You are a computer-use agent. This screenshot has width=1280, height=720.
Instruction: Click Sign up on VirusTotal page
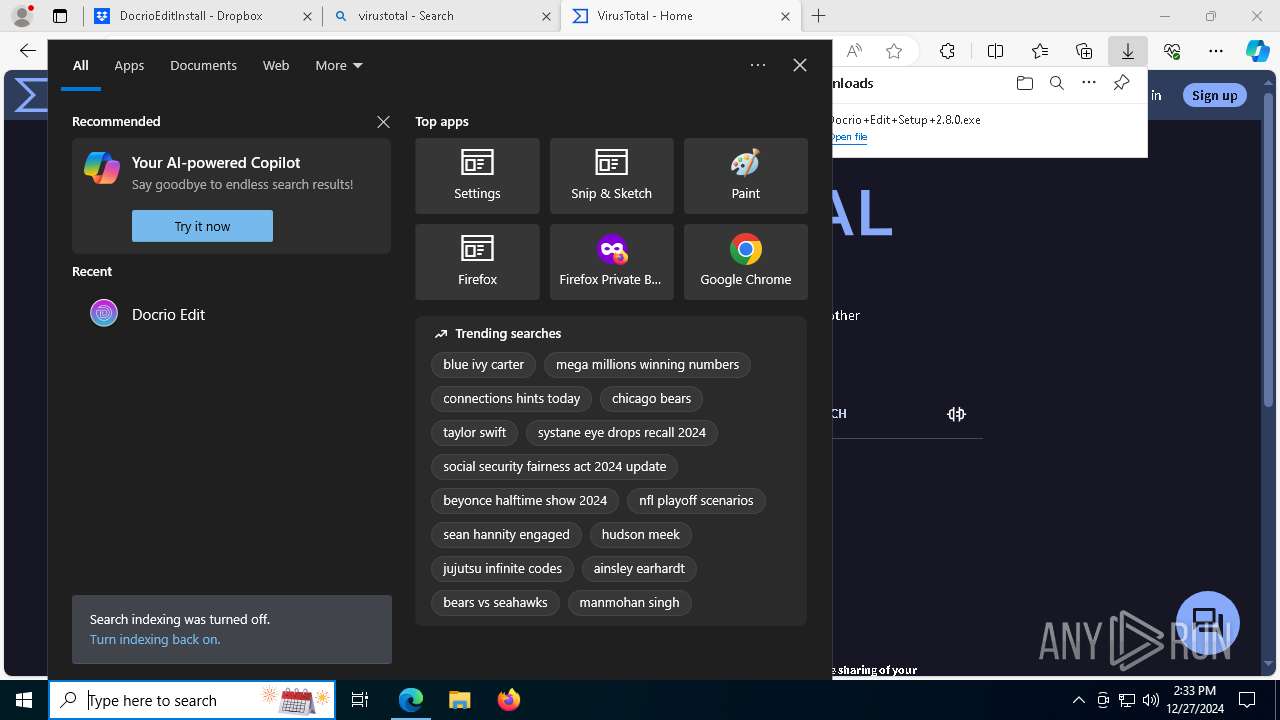1215,95
